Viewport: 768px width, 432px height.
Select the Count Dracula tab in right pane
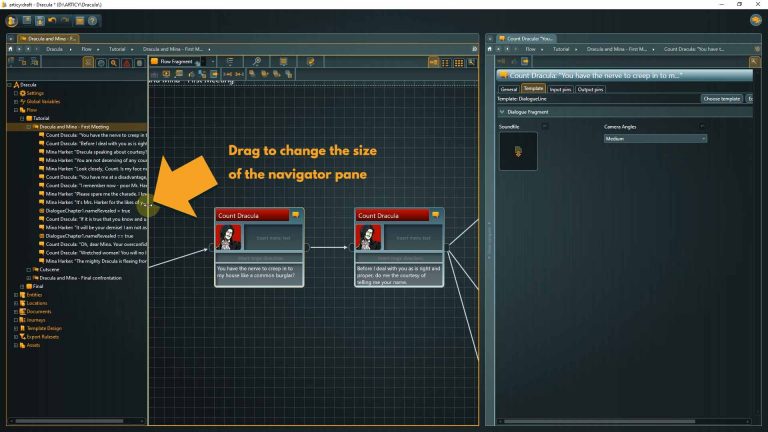pyautogui.click(x=526, y=38)
